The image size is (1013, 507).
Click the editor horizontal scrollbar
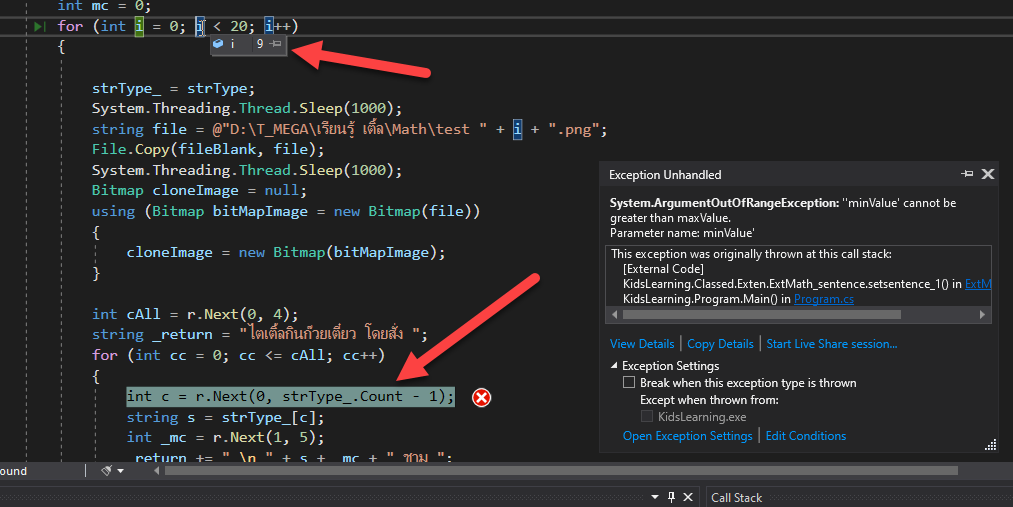[x=560, y=470]
